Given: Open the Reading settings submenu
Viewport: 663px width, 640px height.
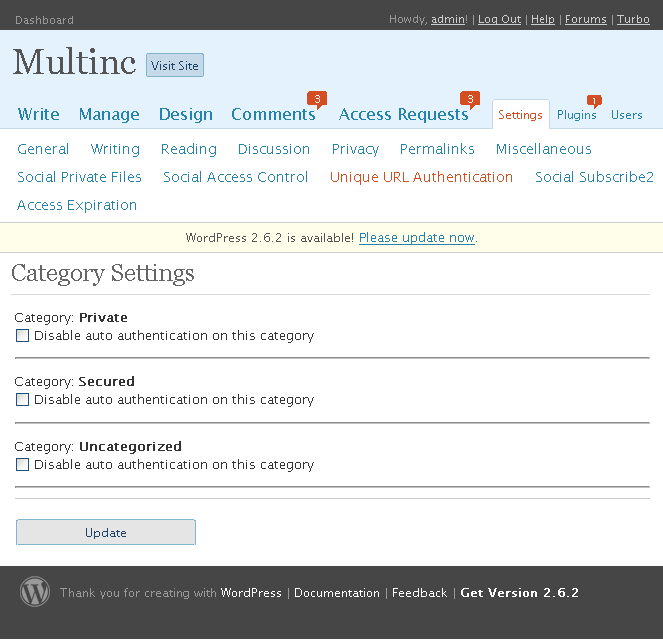Looking at the screenshot, I should pos(189,149).
